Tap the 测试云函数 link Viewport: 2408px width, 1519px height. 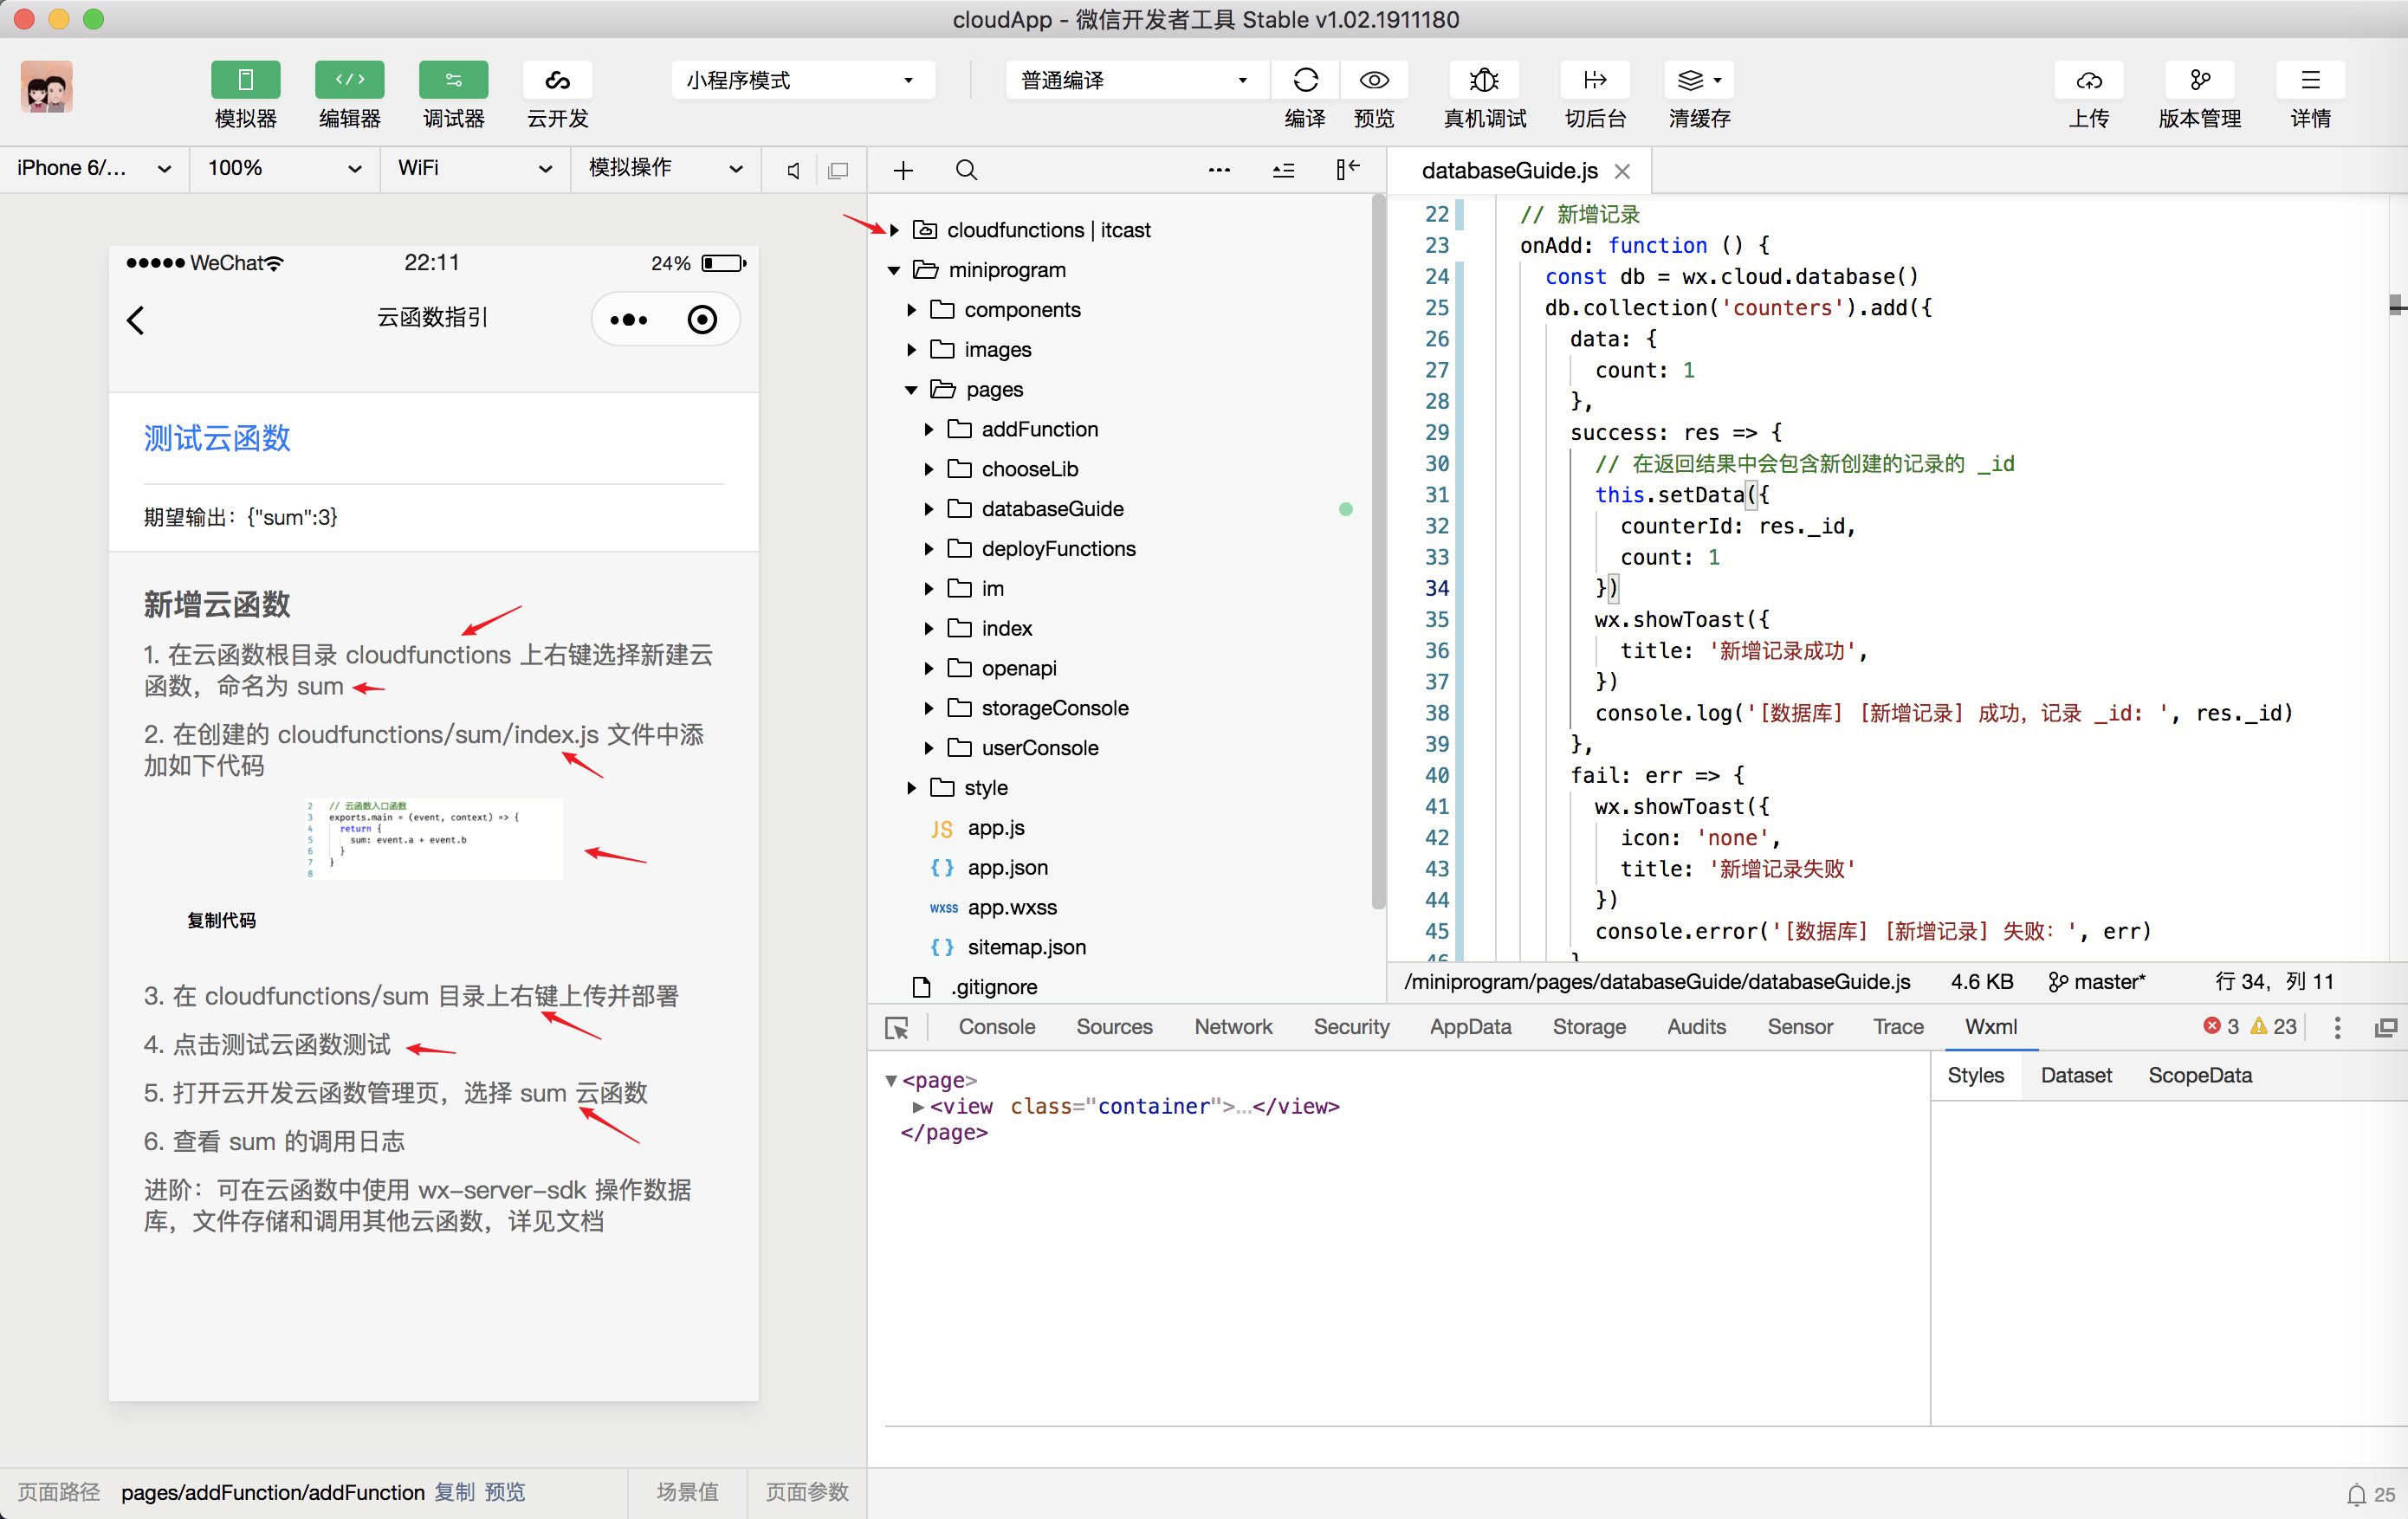click(x=217, y=438)
